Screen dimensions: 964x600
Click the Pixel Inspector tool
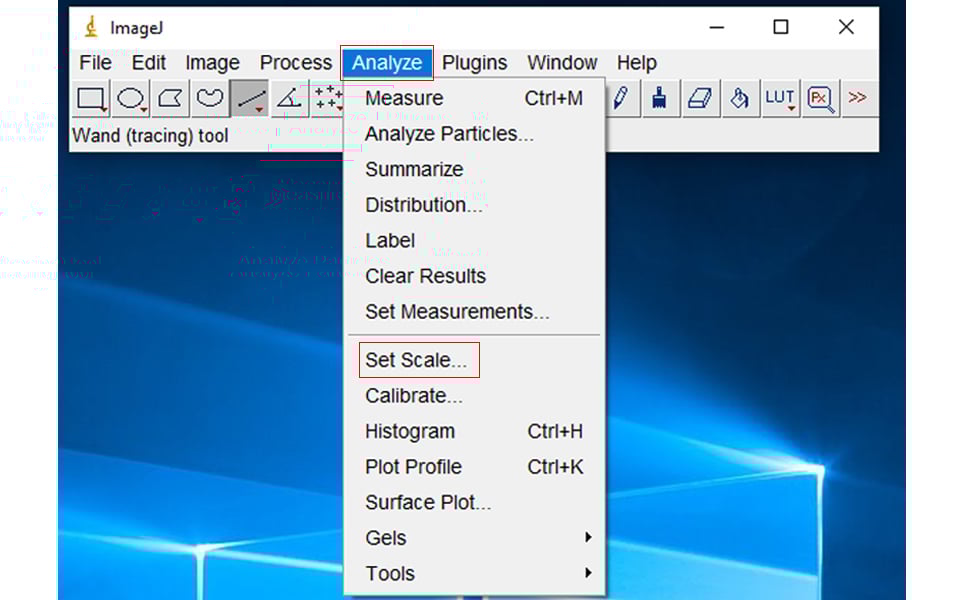tap(820, 98)
